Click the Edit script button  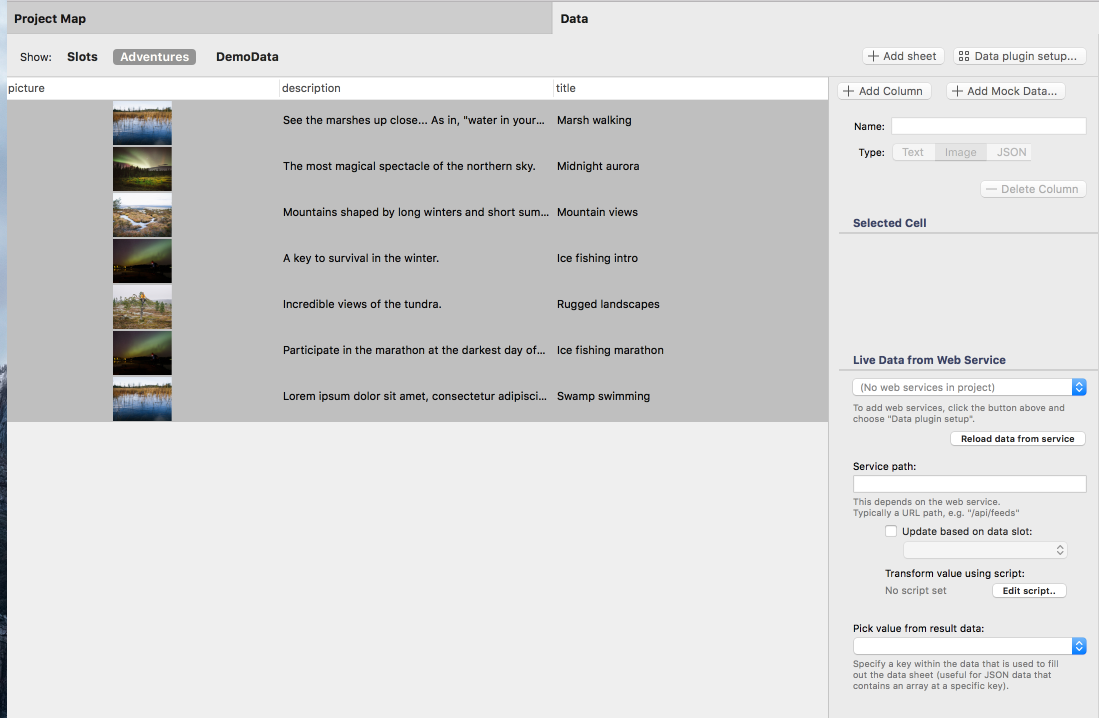point(1028,591)
